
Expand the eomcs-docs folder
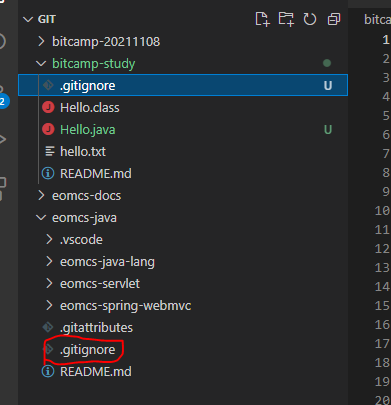41,196
